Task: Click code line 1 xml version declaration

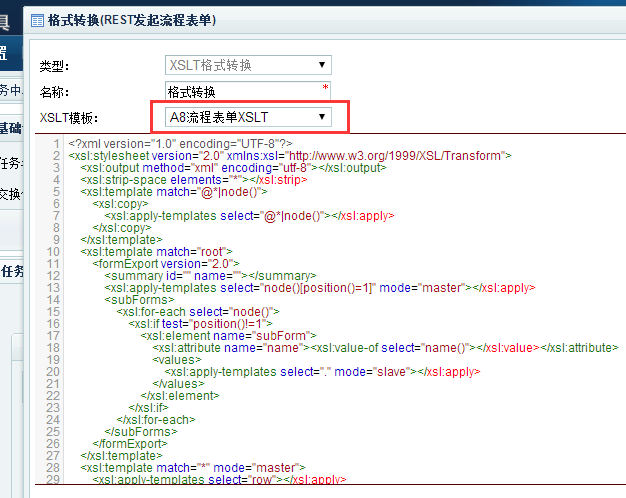Action: pyautogui.click(x=180, y=143)
